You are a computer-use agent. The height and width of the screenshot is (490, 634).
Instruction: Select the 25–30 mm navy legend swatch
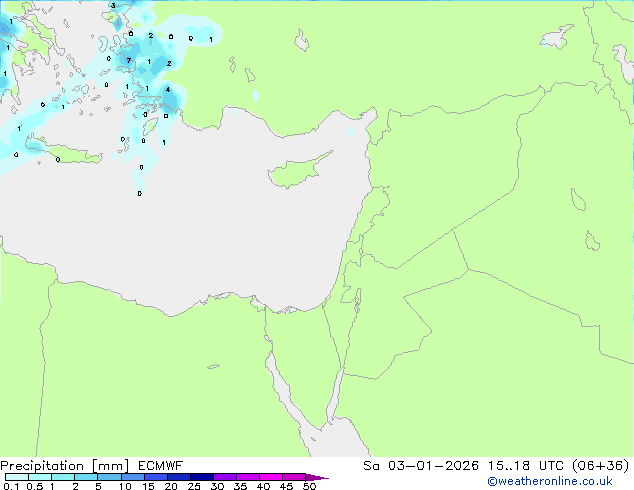pos(201,477)
